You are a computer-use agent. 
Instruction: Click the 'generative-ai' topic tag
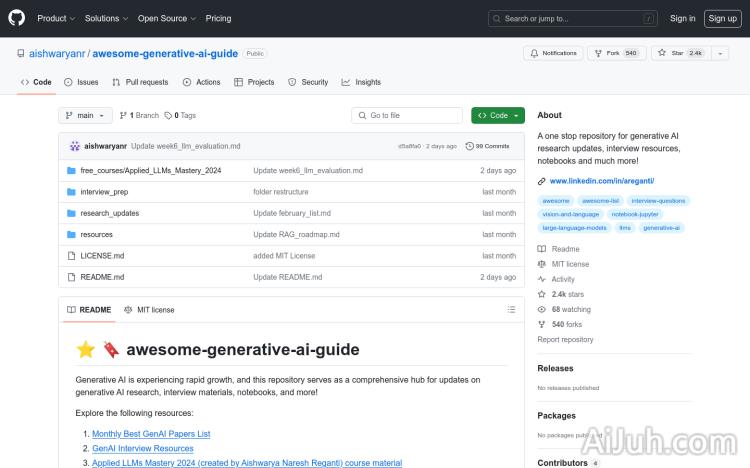(661, 228)
